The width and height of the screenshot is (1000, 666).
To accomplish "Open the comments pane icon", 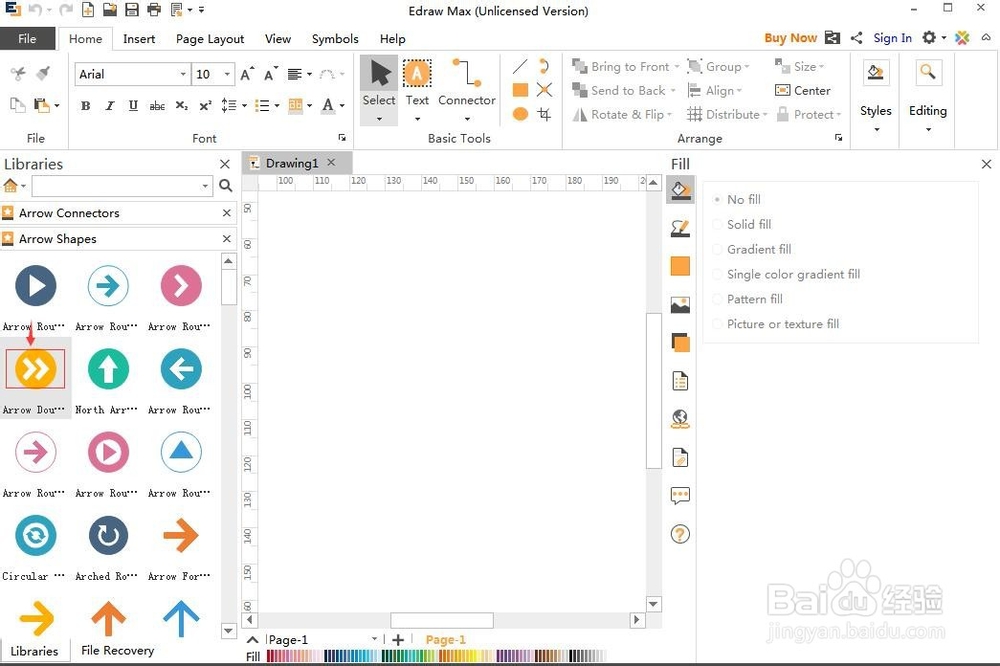I will [x=680, y=496].
